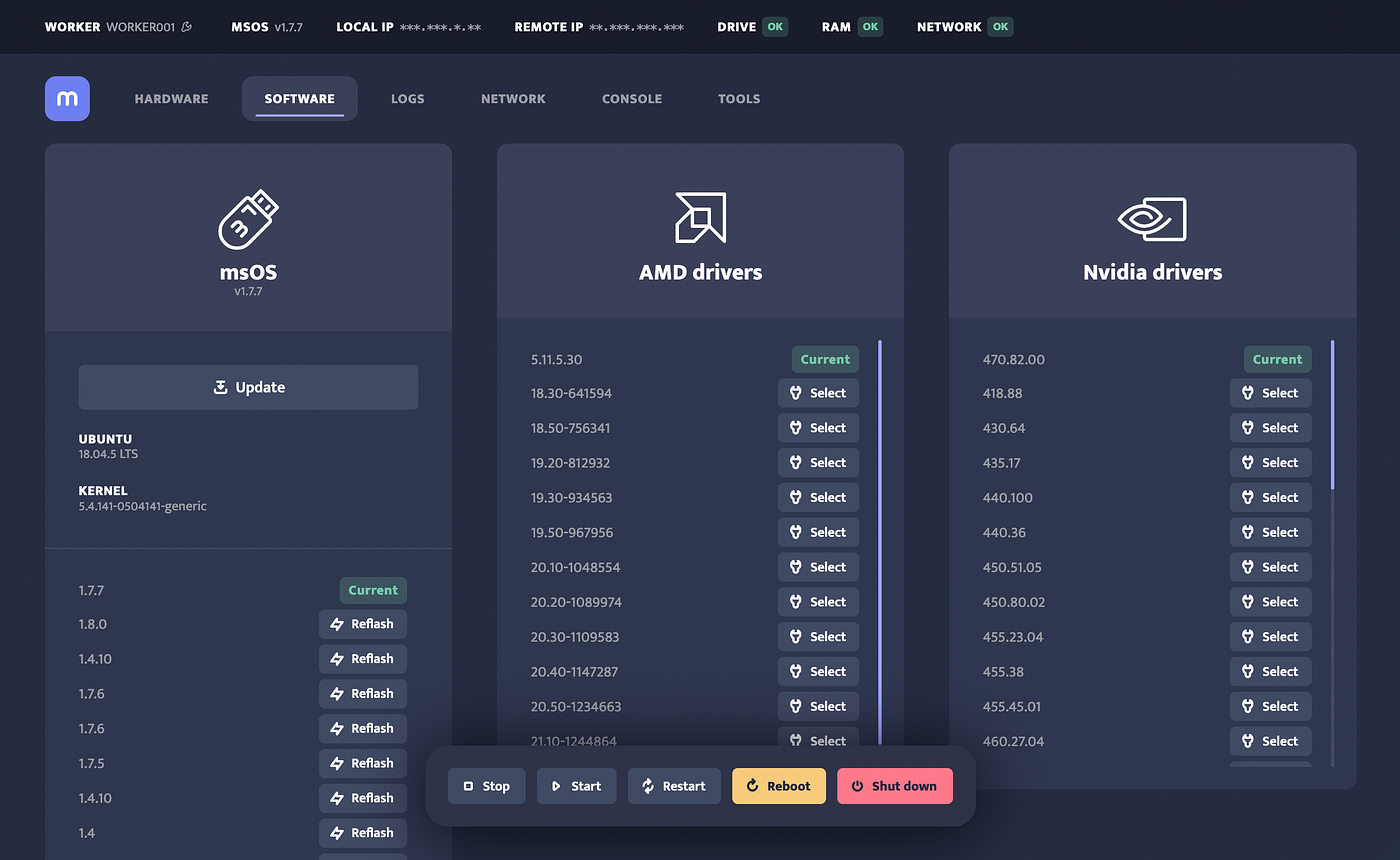
Task: Reflash msOS version 1.4
Action: tap(363, 833)
